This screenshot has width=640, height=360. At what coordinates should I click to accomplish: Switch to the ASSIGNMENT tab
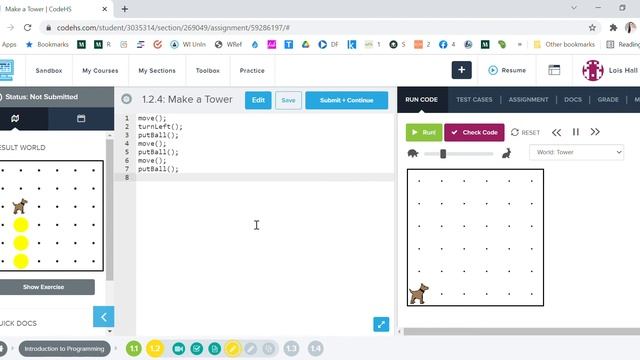click(528, 100)
